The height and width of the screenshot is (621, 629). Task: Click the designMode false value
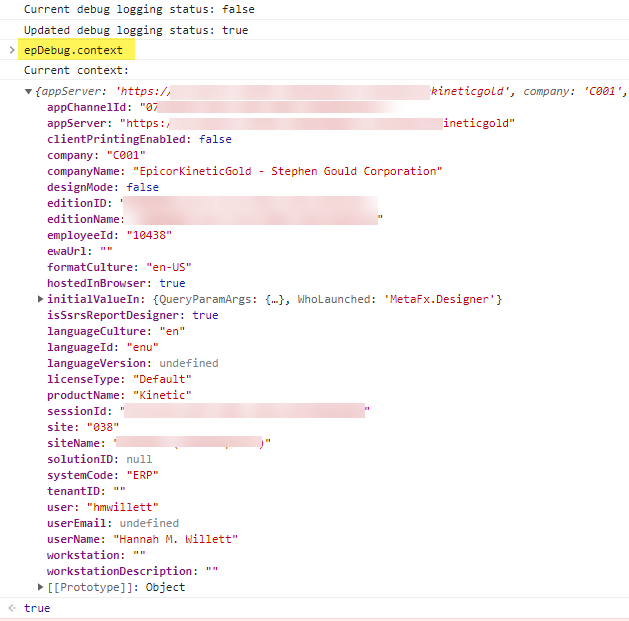[x=142, y=187]
